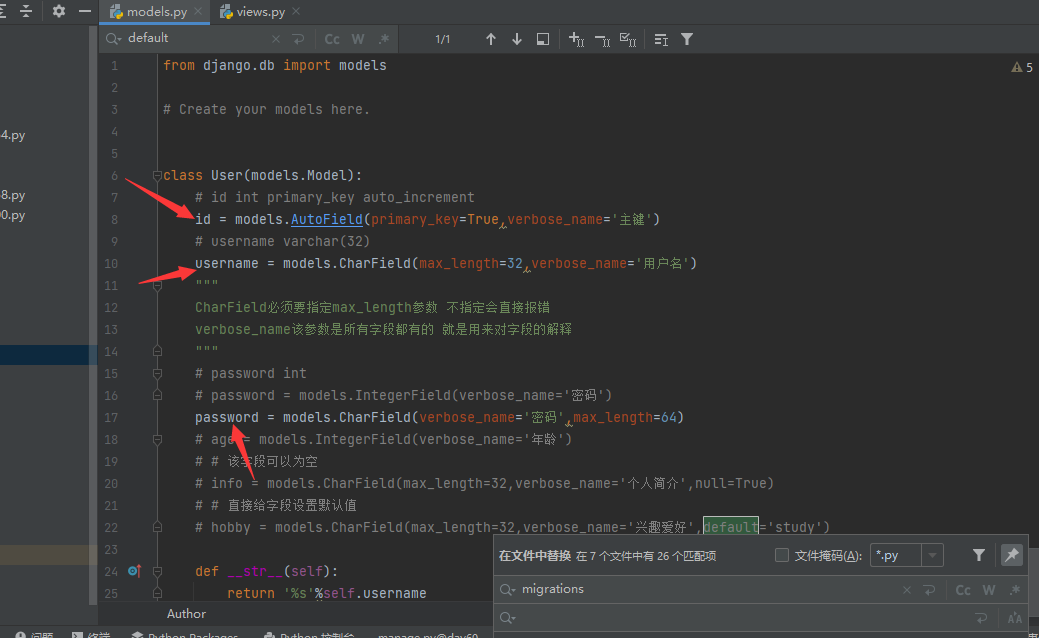Select the 4.py file in project tree
Image resolution: width=1039 pixels, height=638 pixels.
pyautogui.click(x=13, y=135)
